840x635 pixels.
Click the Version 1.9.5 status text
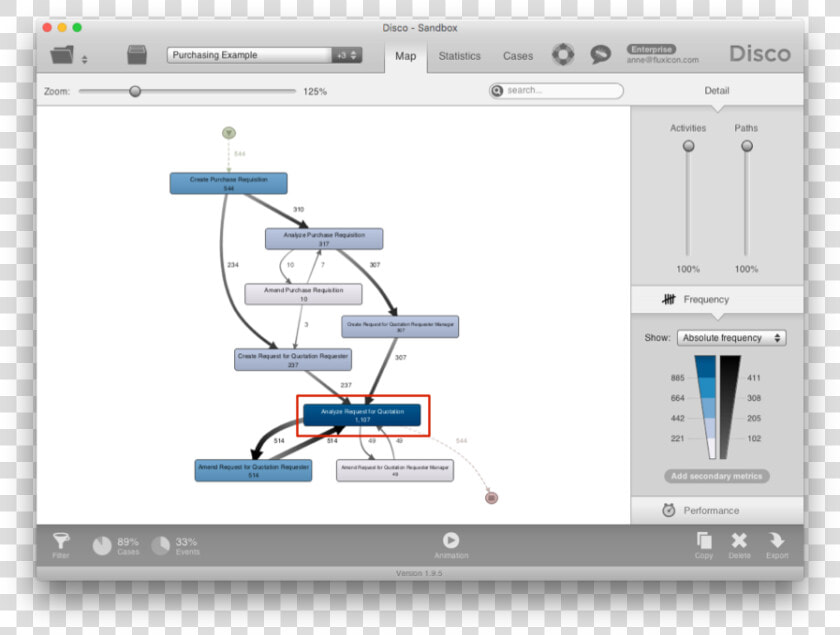pyautogui.click(x=419, y=573)
